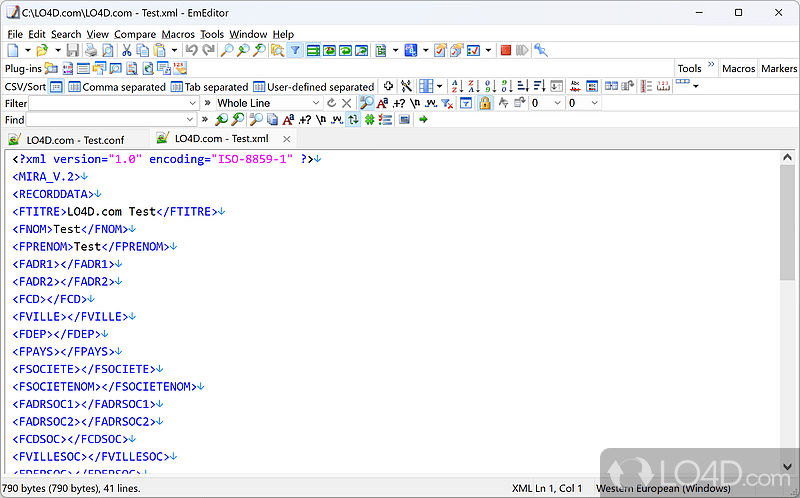Open the File menu
This screenshot has width=800, height=498.
(15, 34)
